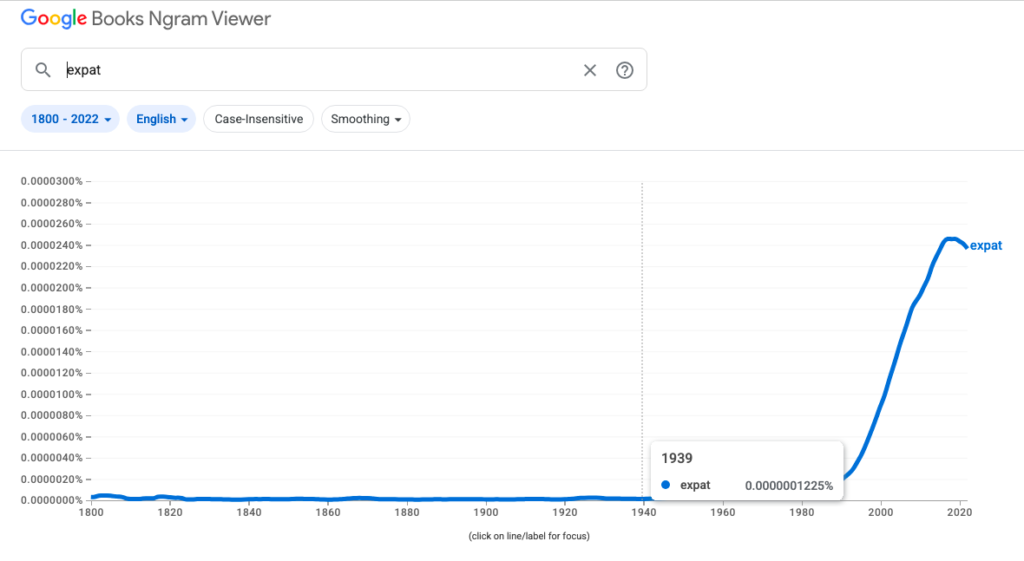Click the 1960 x-axis year label
1024x561 pixels.
pos(723,512)
